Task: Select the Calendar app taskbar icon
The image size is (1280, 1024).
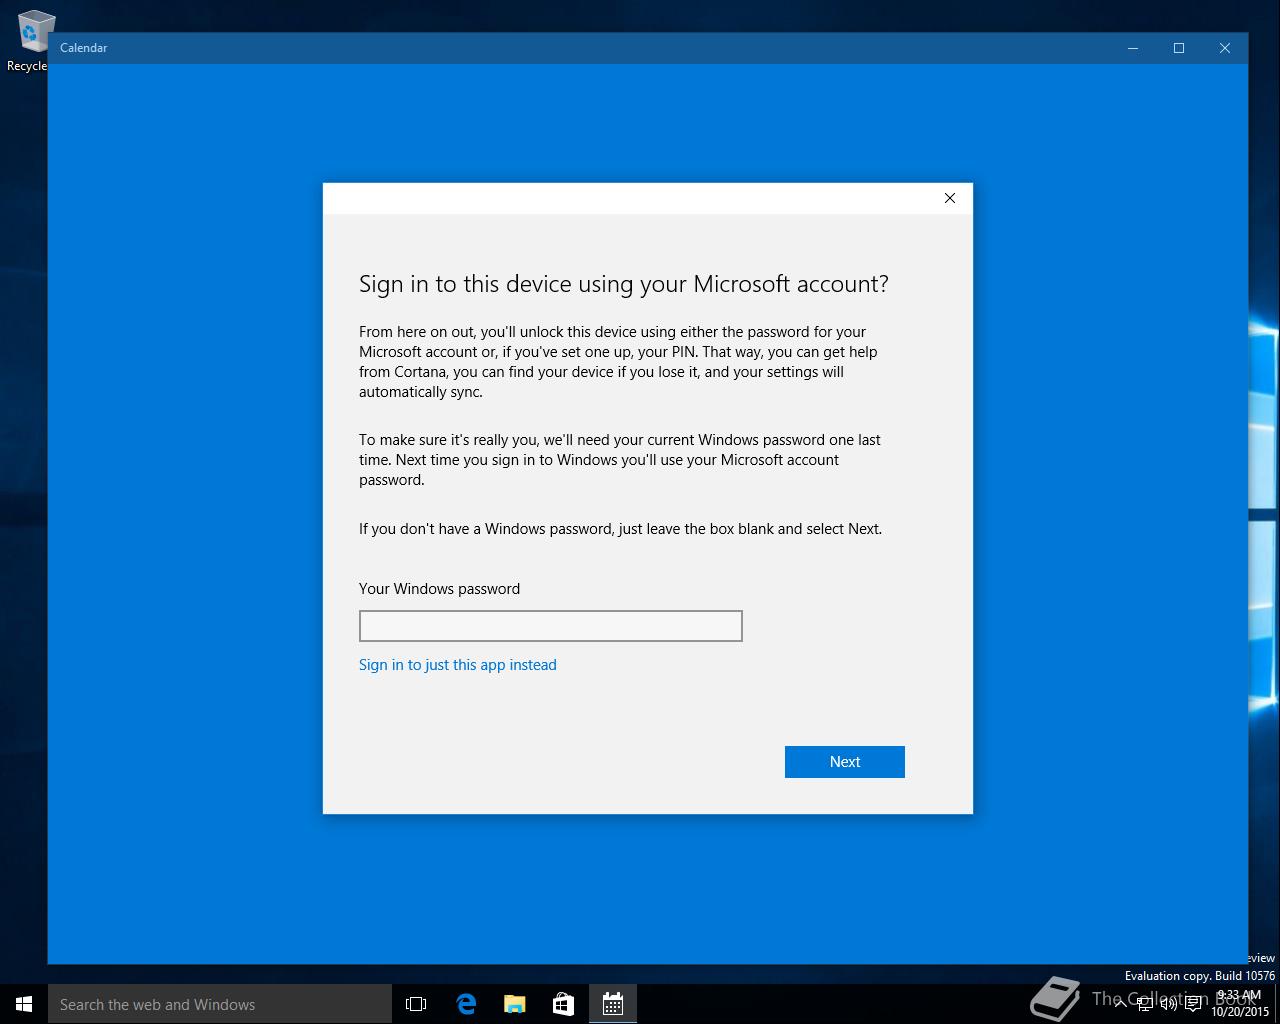Action: click(x=613, y=1004)
